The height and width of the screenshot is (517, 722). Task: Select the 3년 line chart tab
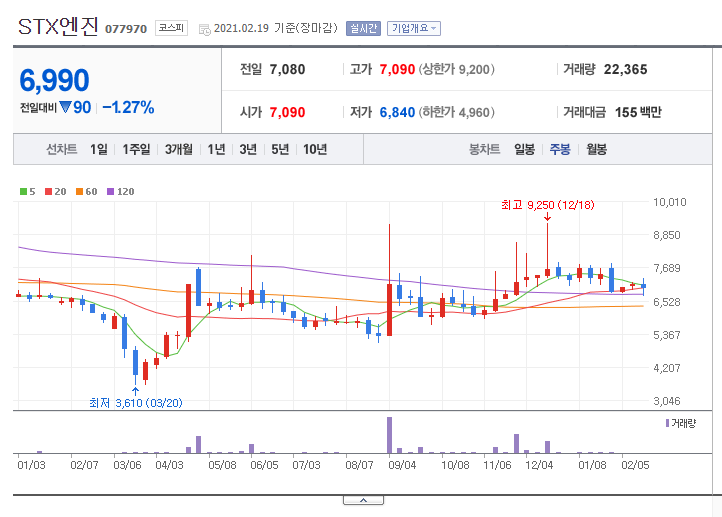pyautogui.click(x=248, y=149)
